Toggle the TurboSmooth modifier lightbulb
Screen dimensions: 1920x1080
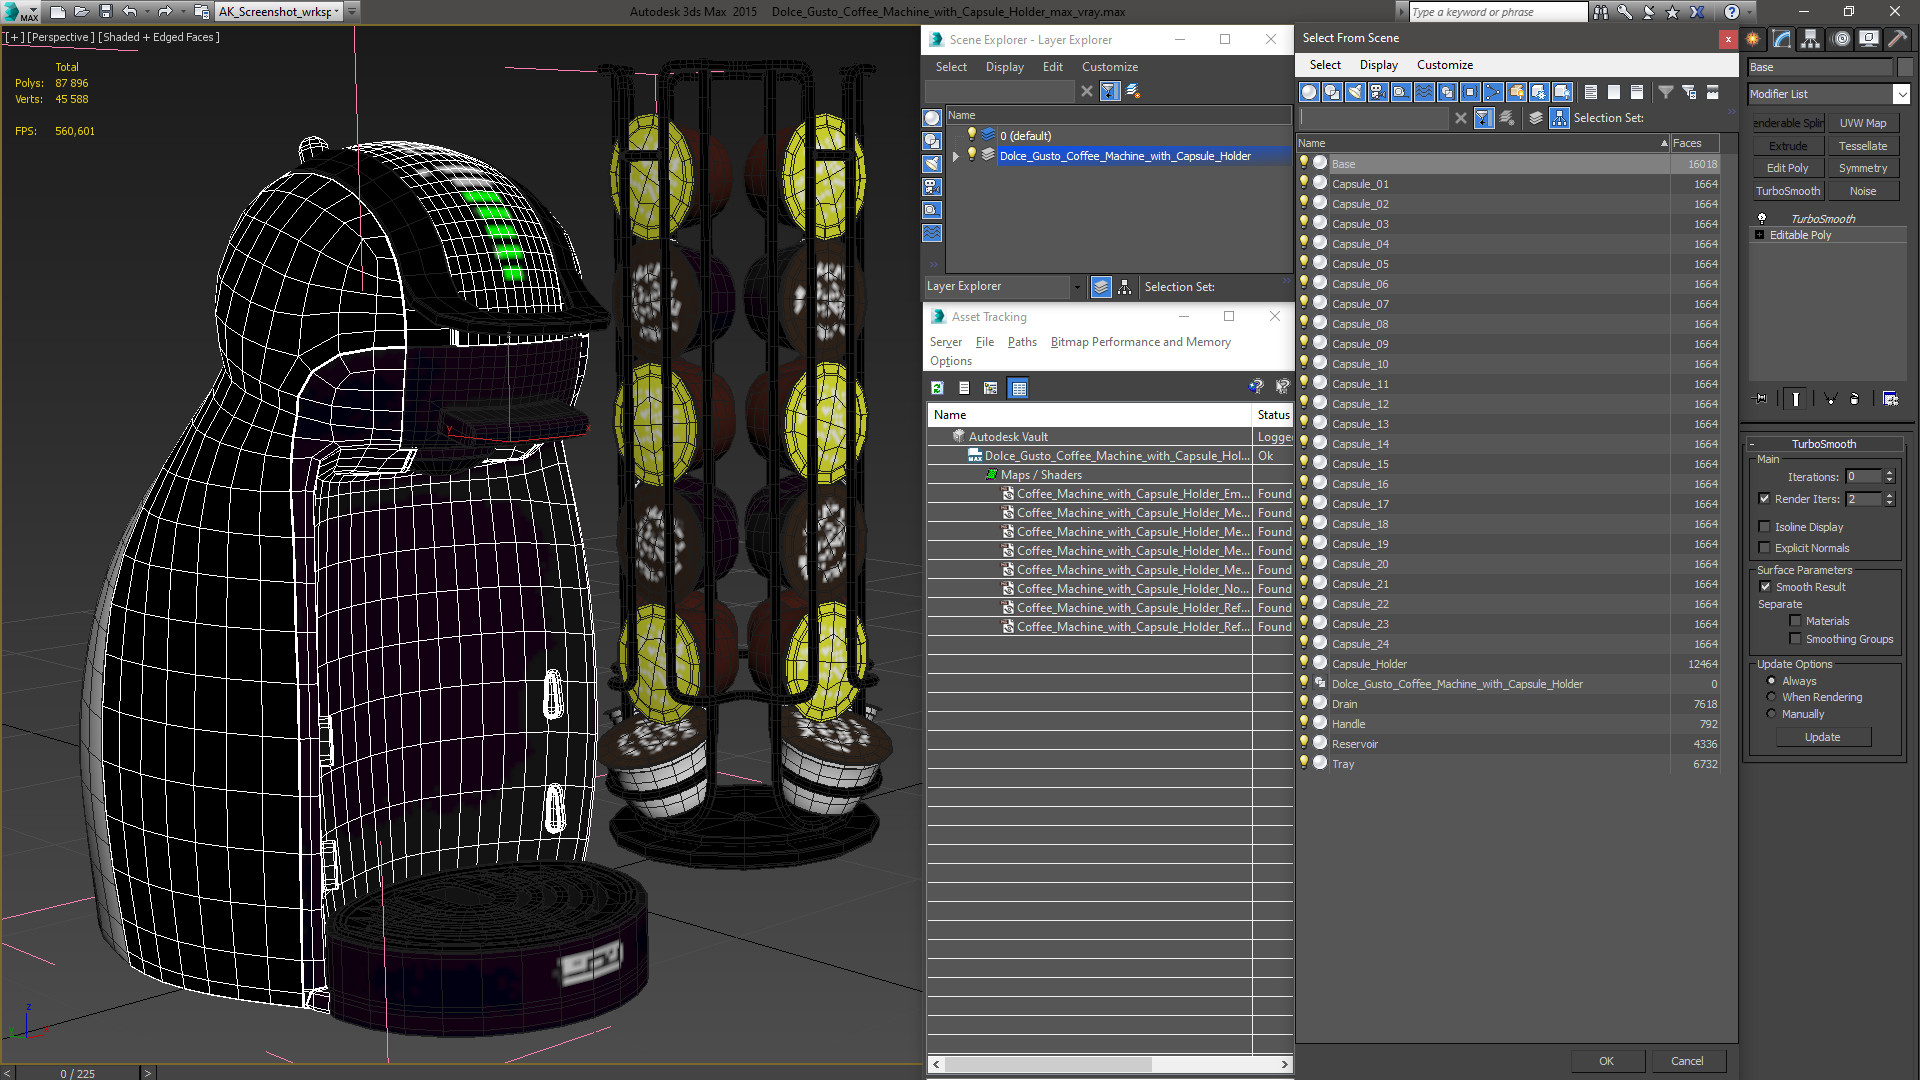click(1762, 218)
